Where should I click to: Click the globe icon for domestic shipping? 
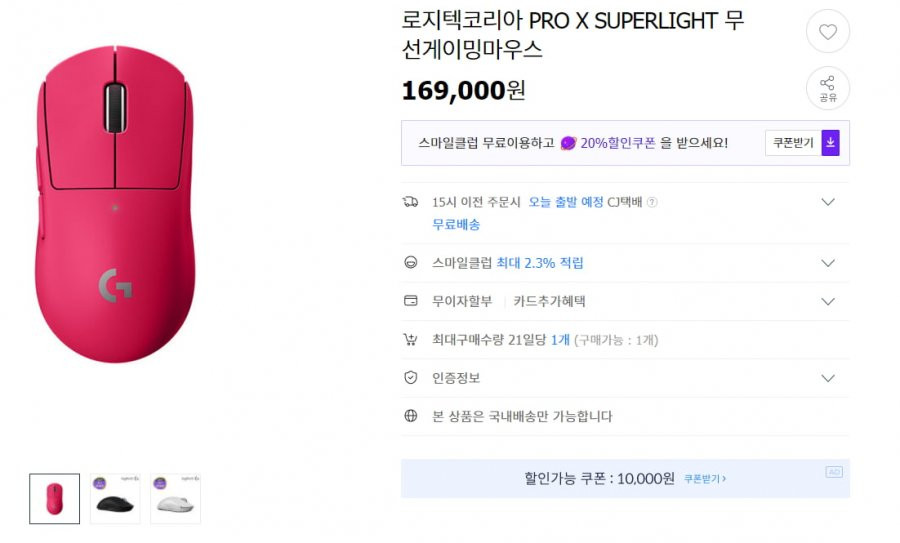[410, 416]
